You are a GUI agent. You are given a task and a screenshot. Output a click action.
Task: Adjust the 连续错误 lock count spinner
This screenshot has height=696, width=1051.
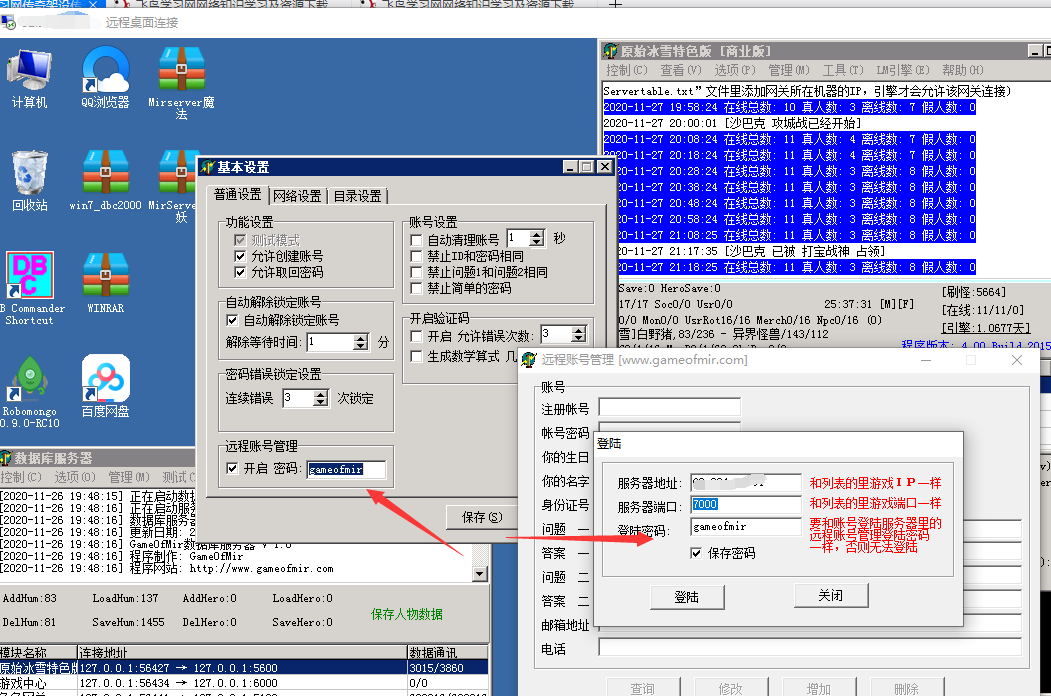tap(320, 398)
